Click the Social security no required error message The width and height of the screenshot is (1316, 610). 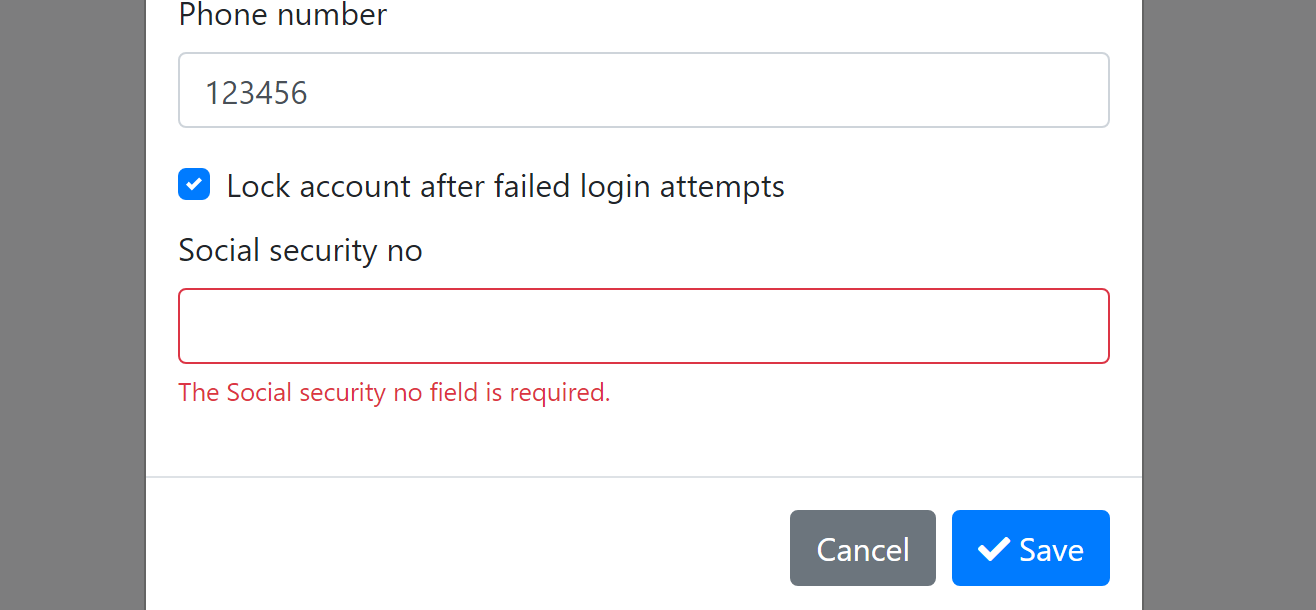(x=394, y=392)
